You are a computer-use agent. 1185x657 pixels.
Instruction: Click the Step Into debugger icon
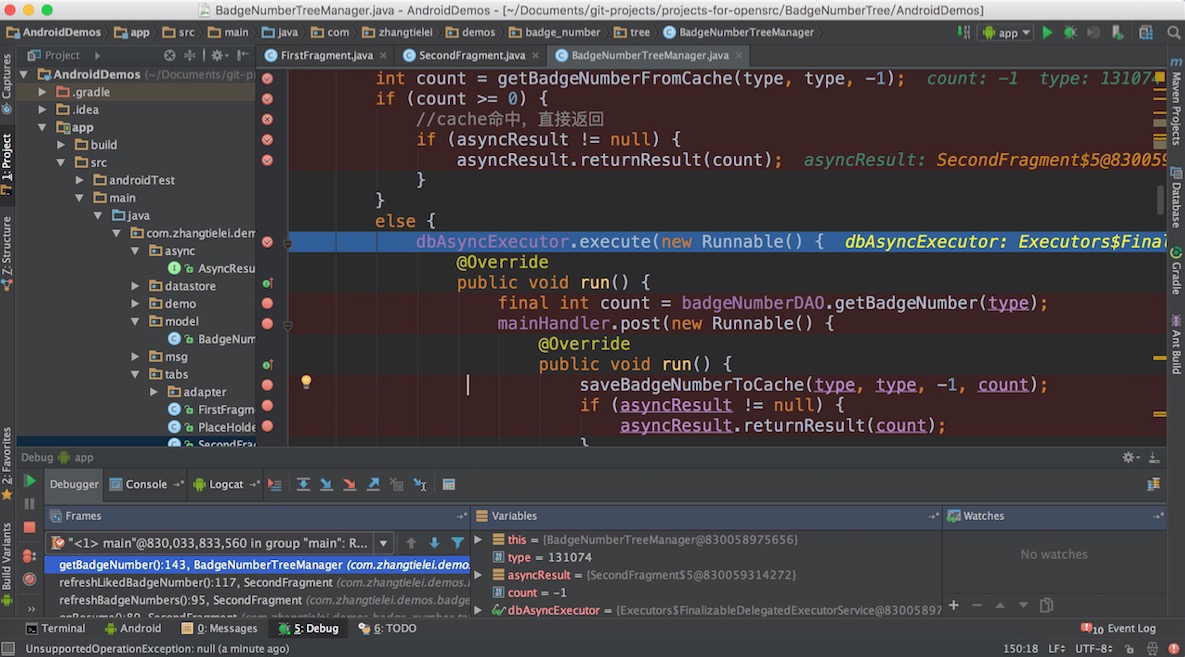(x=326, y=485)
